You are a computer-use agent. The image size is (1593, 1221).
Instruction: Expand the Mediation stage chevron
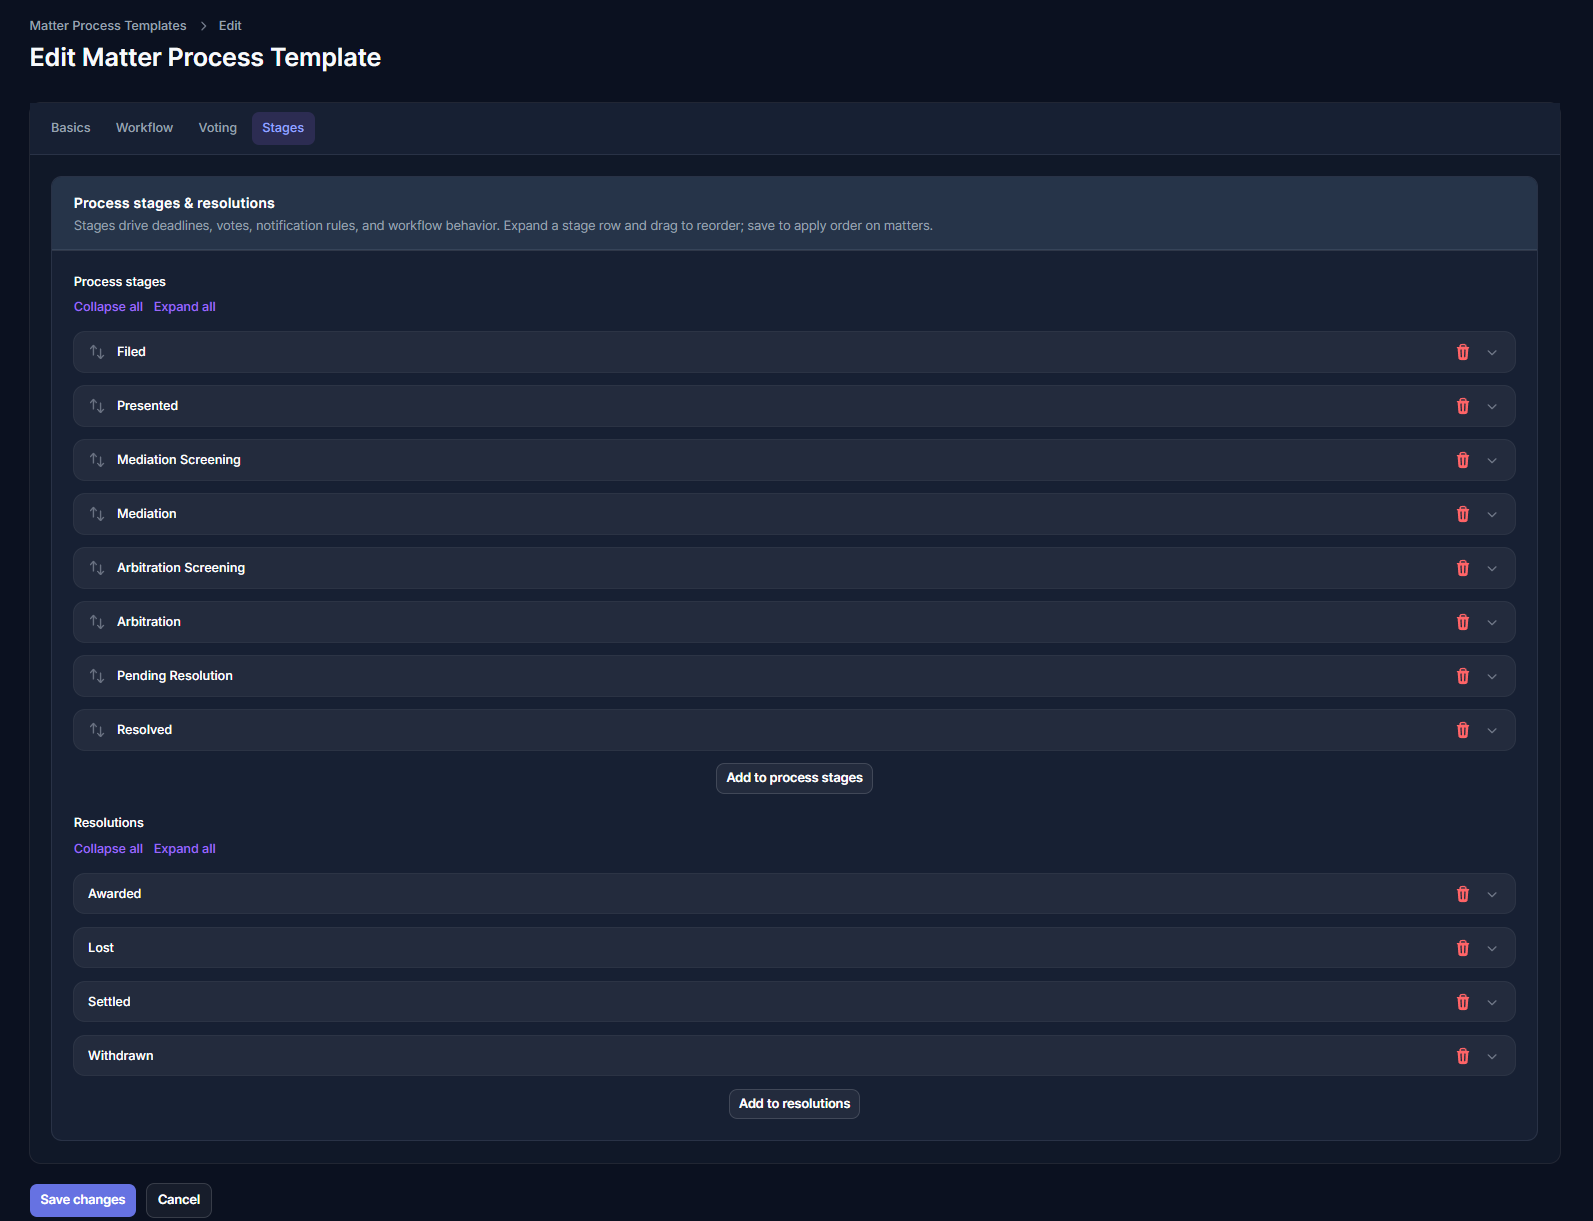1492,514
